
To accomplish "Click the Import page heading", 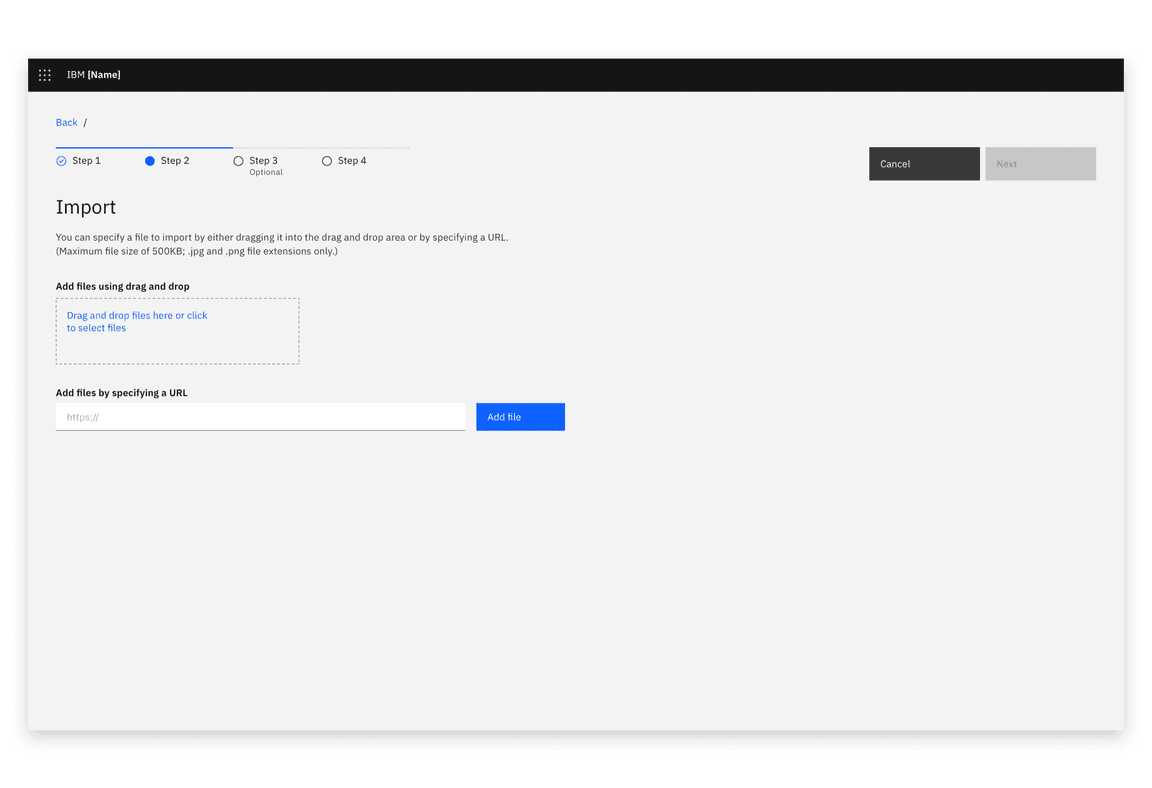I will pyautogui.click(x=86, y=207).
